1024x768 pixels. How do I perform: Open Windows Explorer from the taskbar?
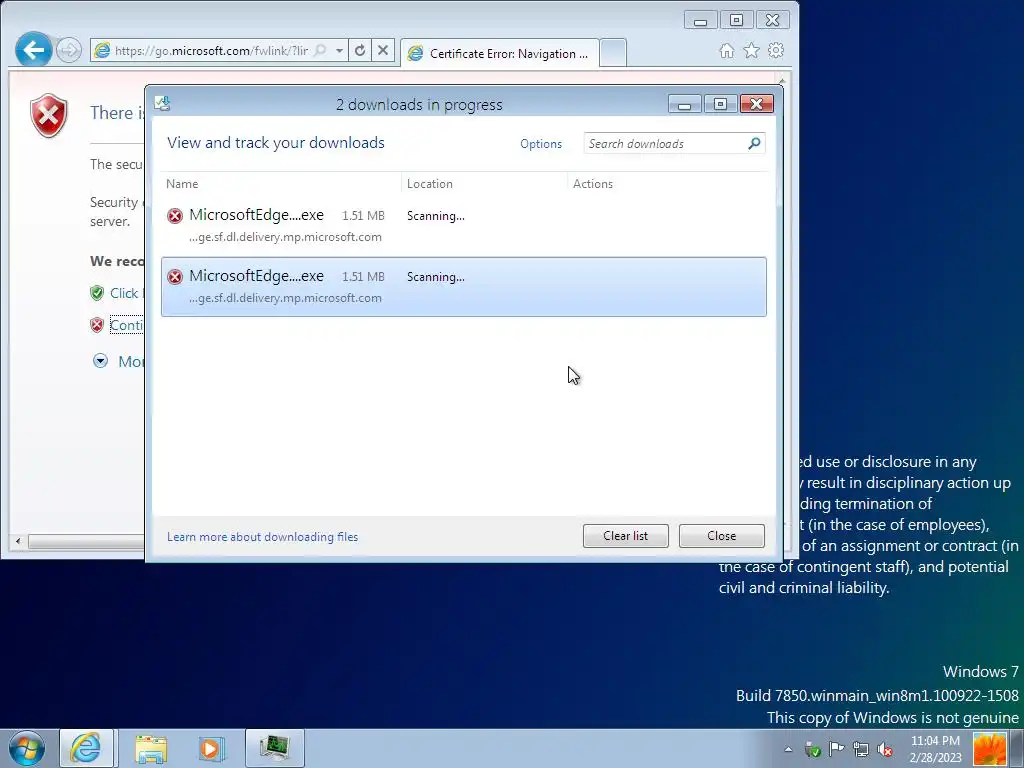(151, 748)
